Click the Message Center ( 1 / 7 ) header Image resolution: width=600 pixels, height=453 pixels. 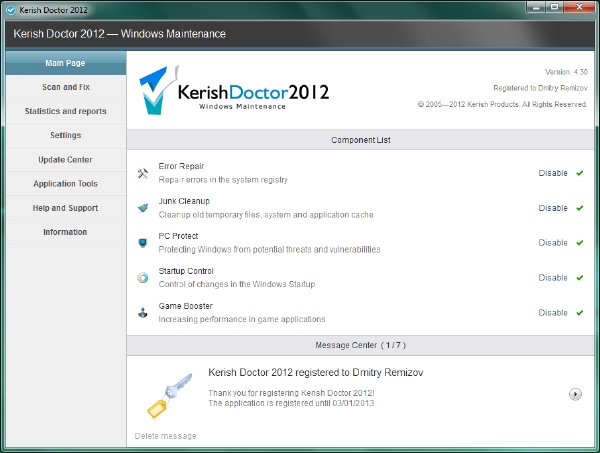pyautogui.click(x=361, y=345)
